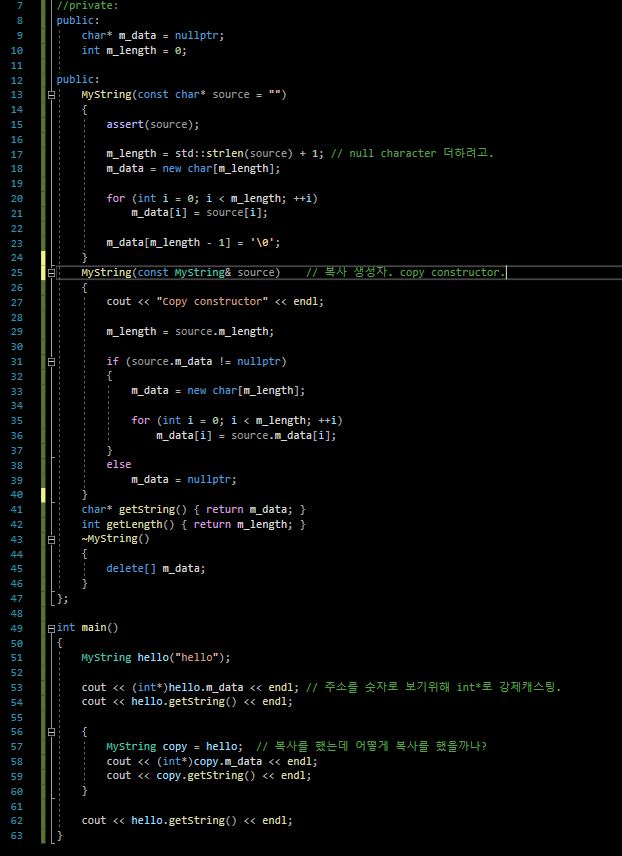Click the '\0' character literal on line 23
The height and width of the screenshot is (856, 622).
click(x=262, y=243)
